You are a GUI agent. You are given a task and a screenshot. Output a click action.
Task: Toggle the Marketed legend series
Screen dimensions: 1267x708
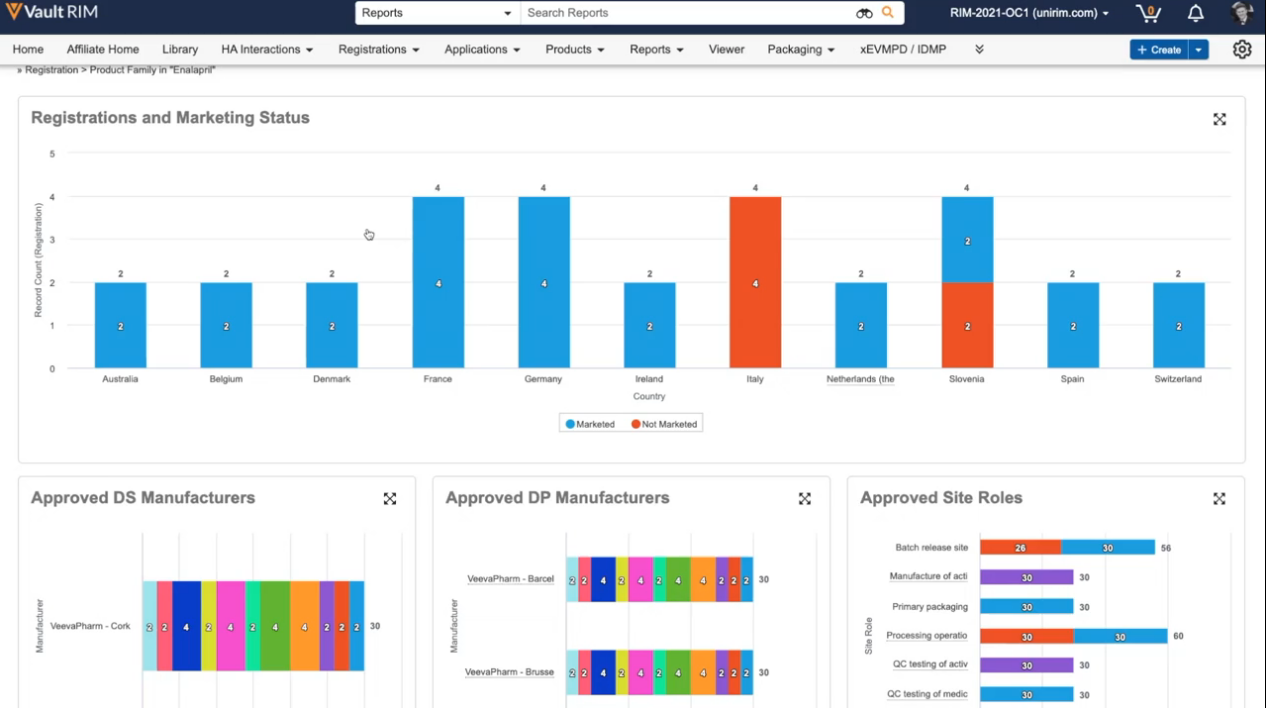pyautogui.click(x=590, y=424)
